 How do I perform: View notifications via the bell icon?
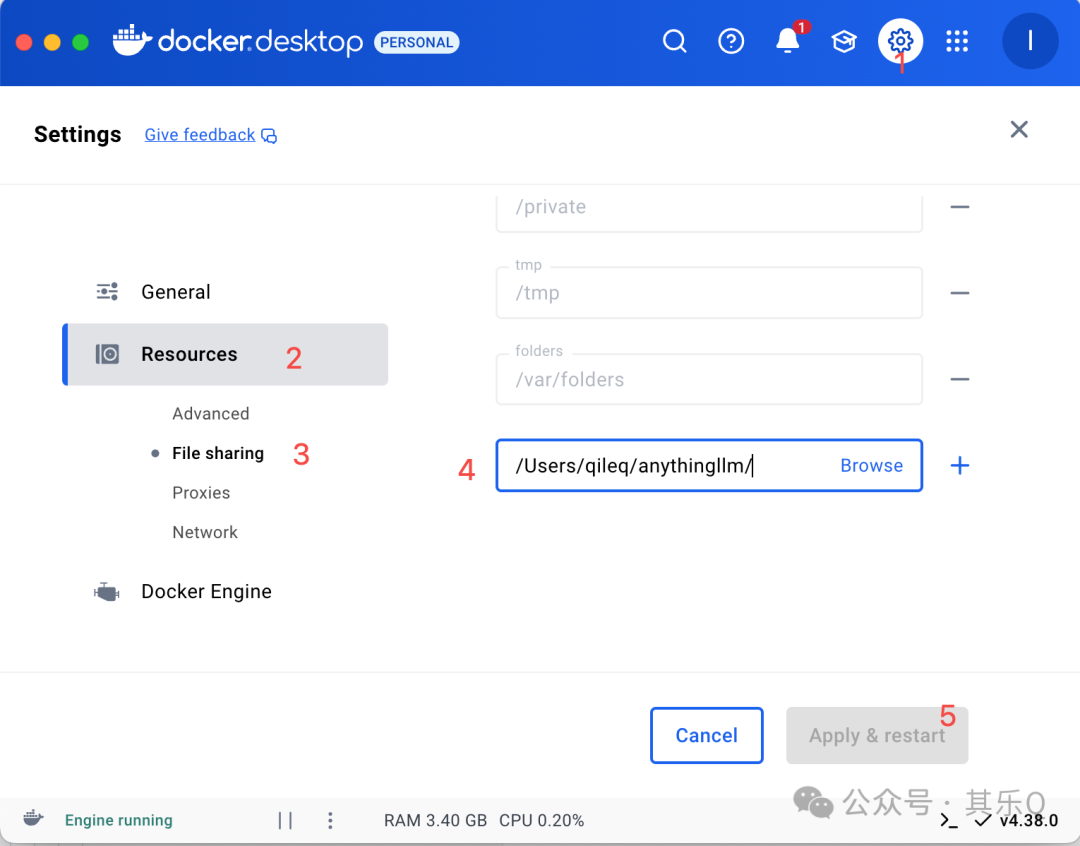tap(787, 43)
